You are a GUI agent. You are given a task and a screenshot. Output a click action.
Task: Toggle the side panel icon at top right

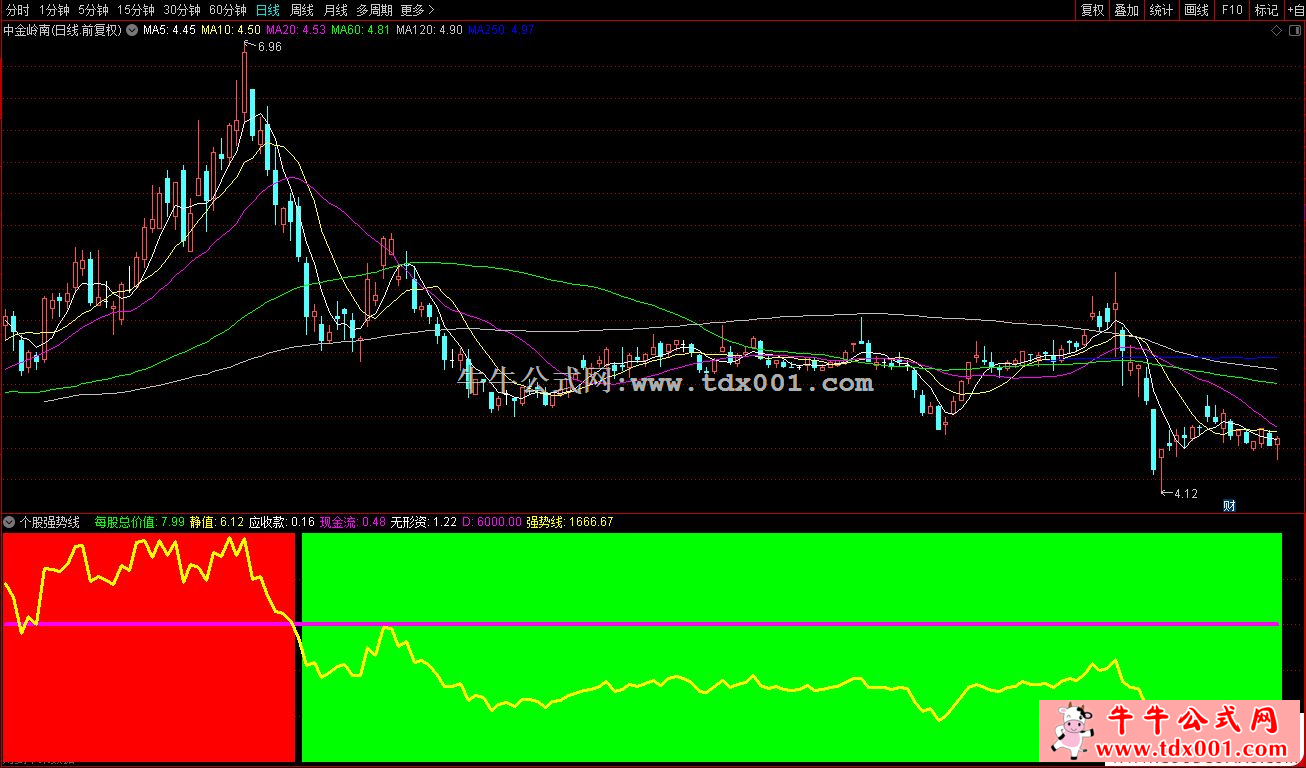coord(1294,30)
